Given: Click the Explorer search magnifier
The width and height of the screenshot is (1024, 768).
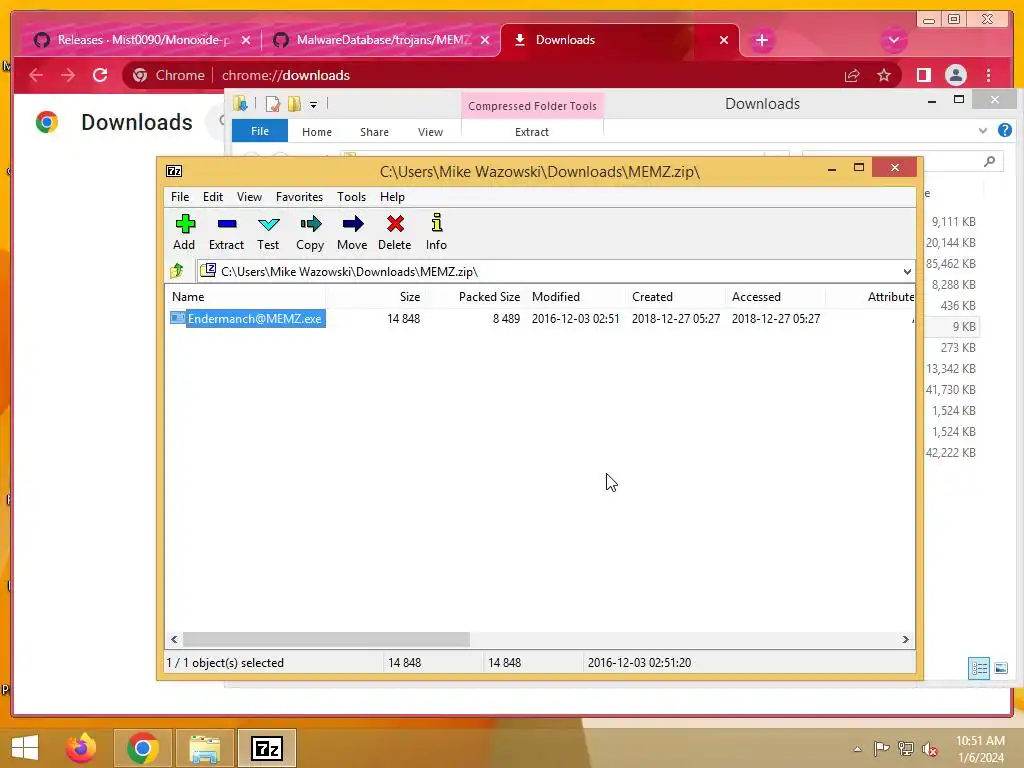Looking at the screenshot, I should (989, 161).
